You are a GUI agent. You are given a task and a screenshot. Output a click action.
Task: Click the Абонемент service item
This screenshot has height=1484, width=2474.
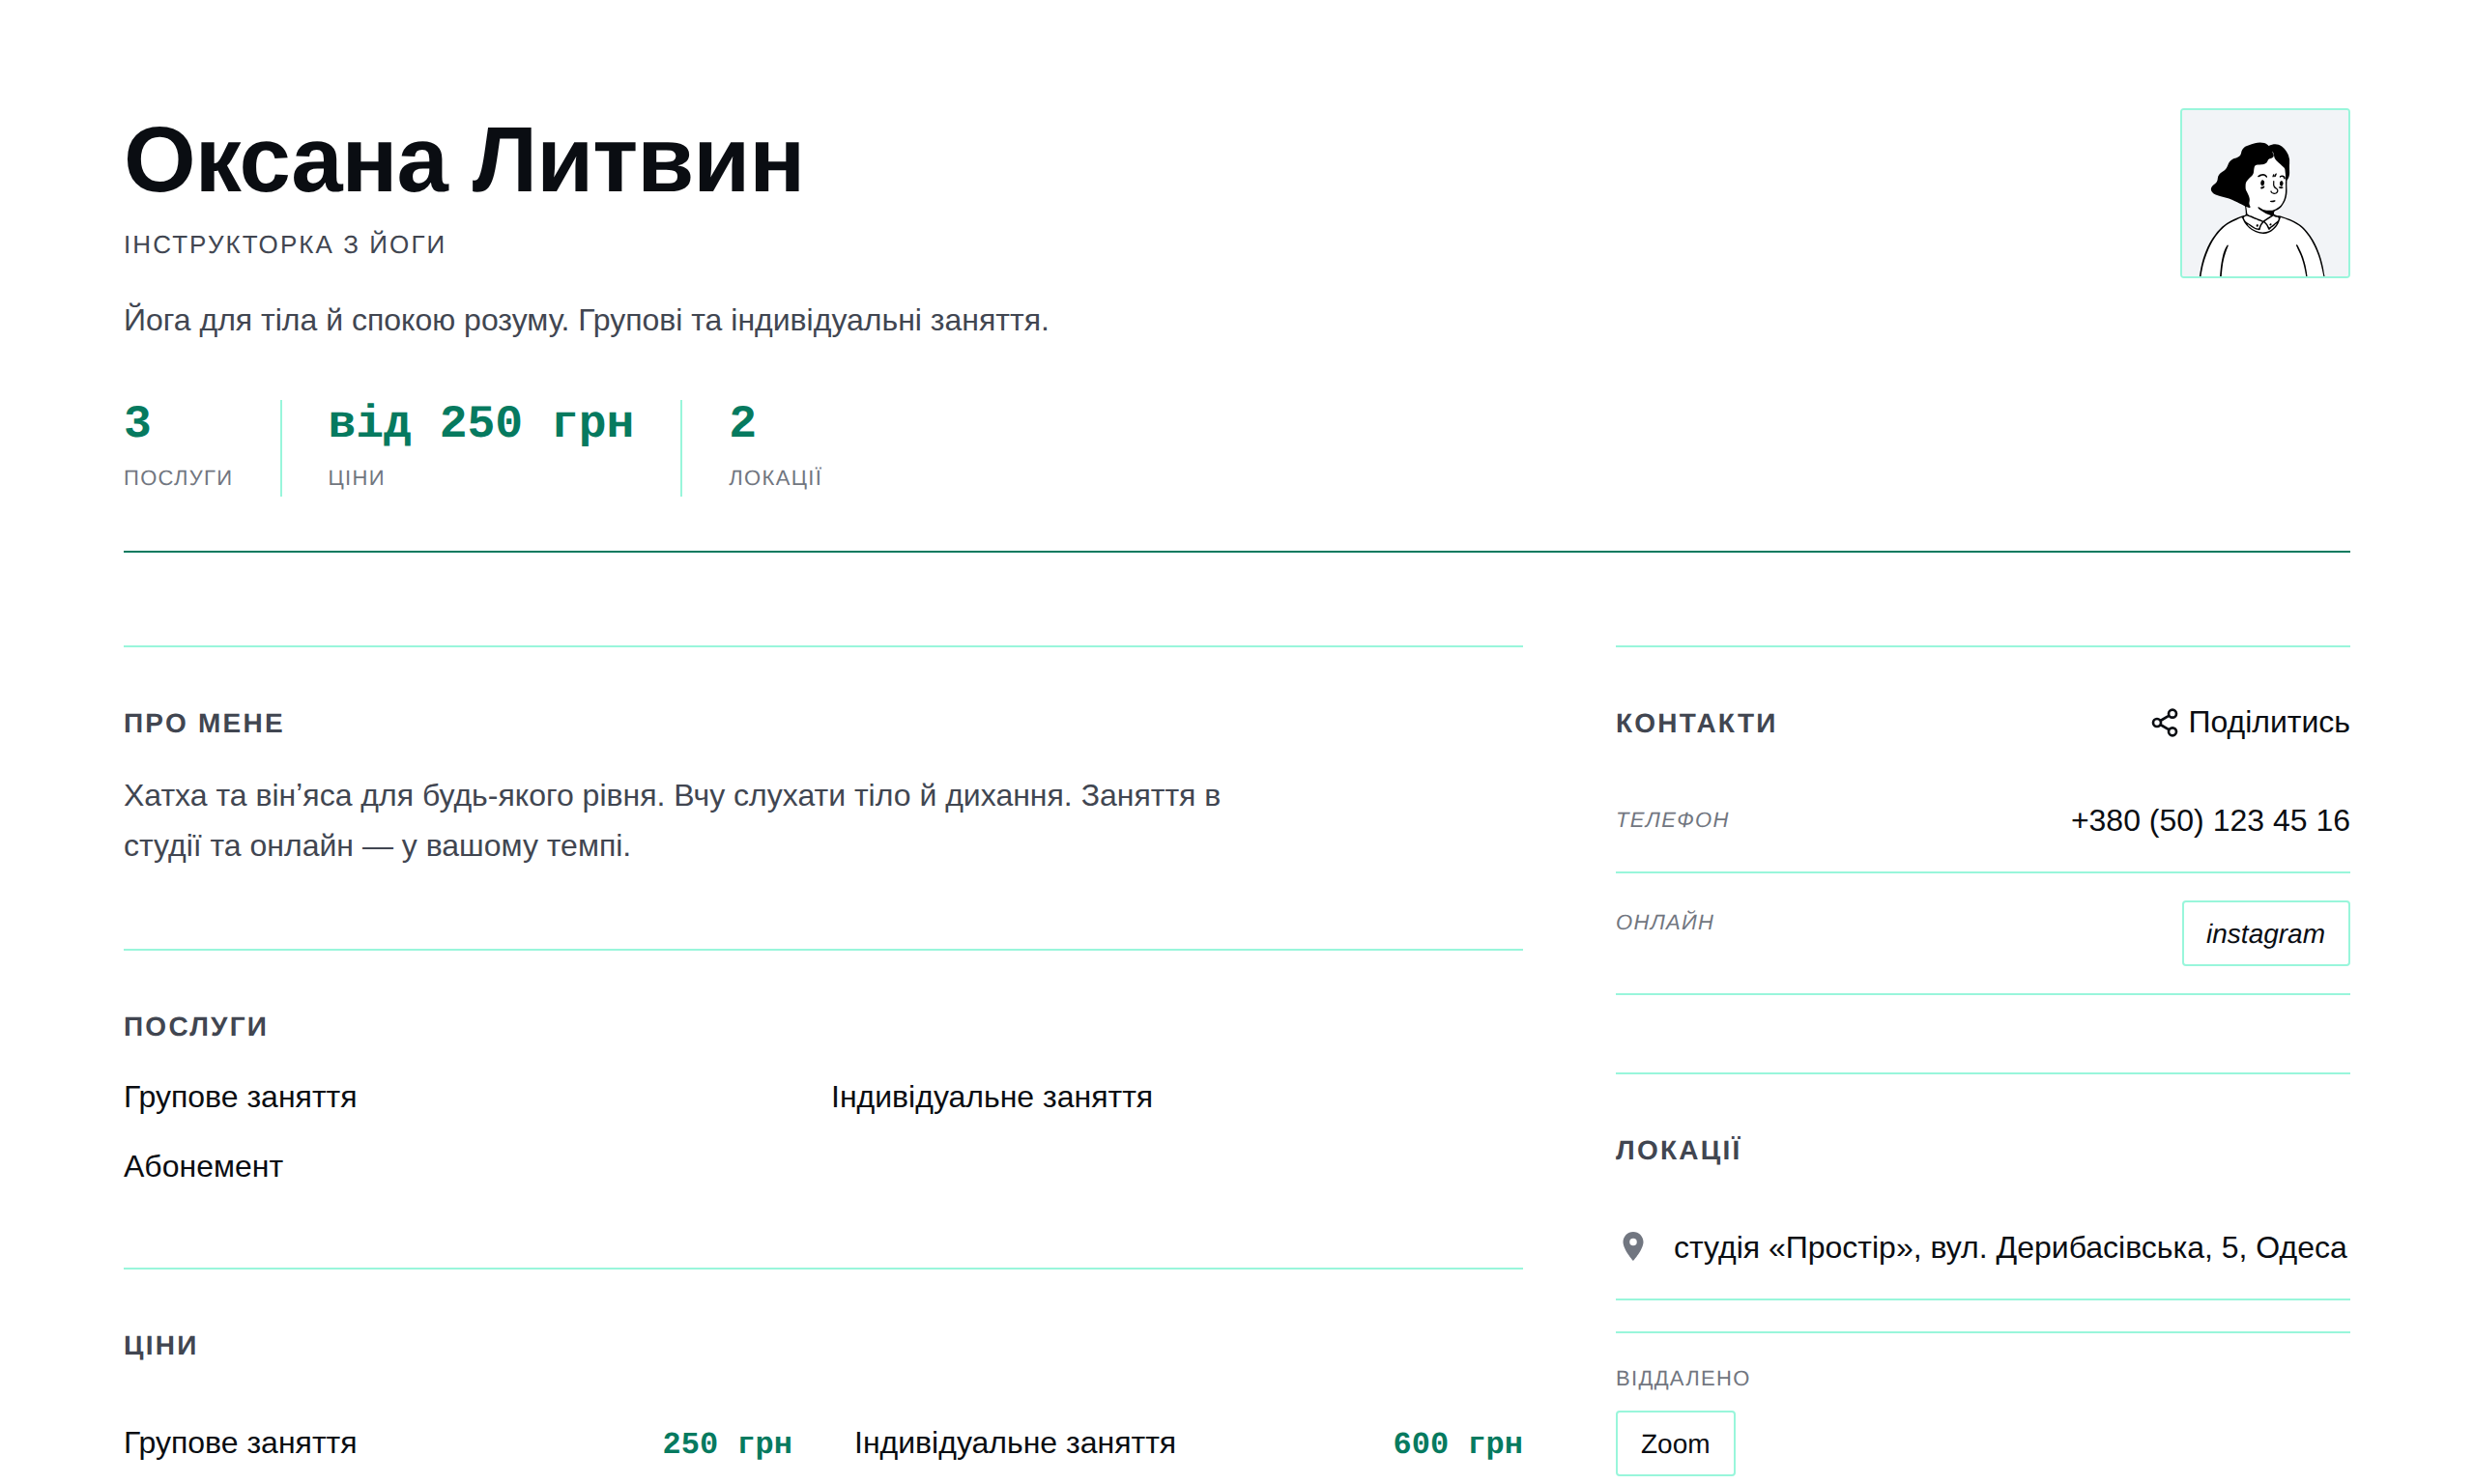(203, 1166)
